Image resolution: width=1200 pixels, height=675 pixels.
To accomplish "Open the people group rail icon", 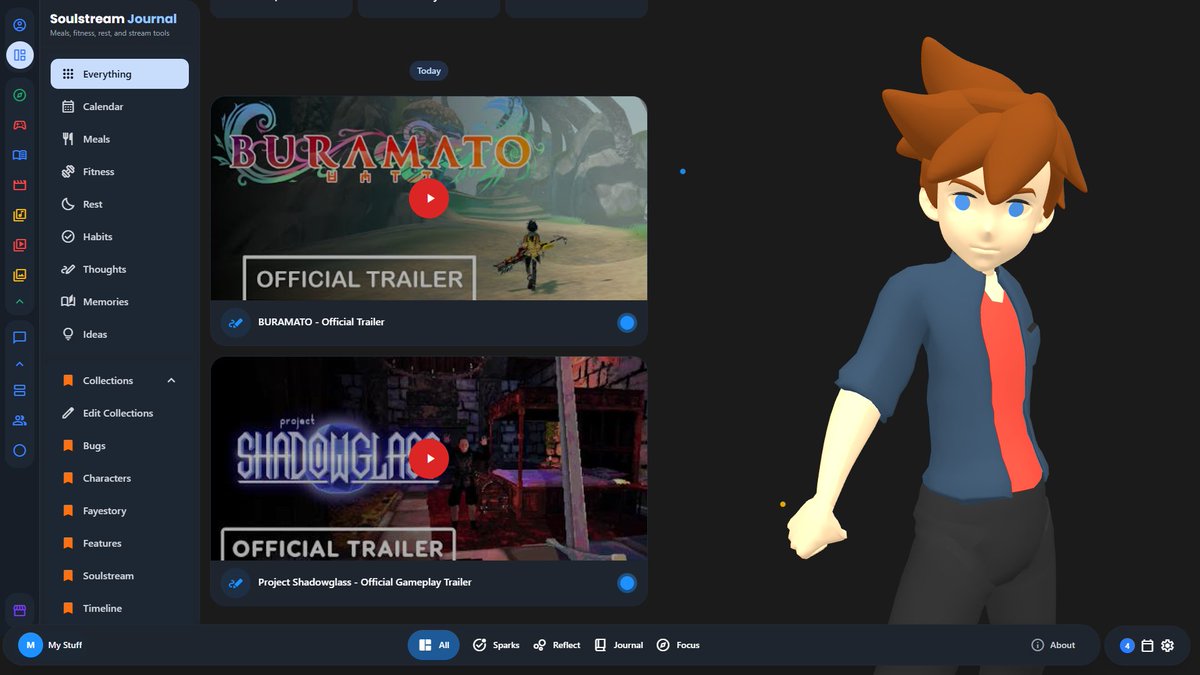I will tap(19, 420).
